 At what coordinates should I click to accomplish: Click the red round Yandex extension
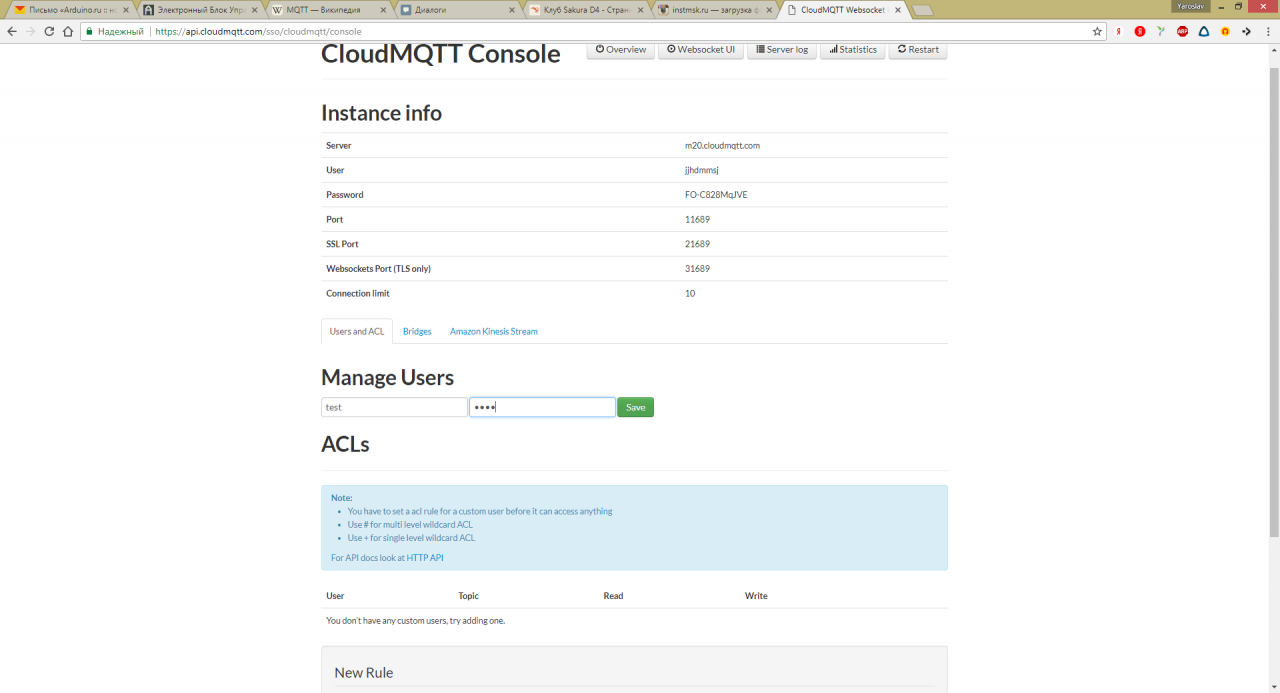(1140, 31)
